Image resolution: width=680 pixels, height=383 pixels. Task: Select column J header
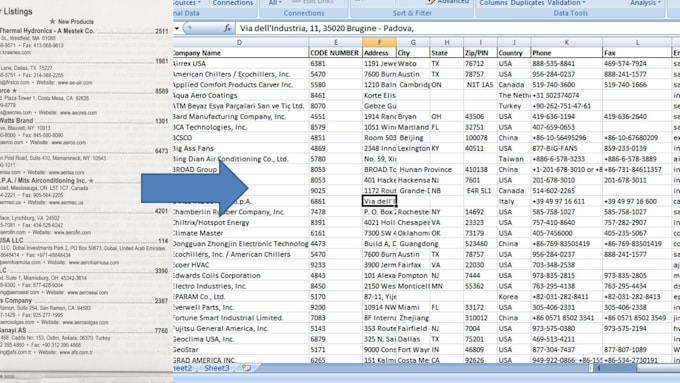coord(514,42)
